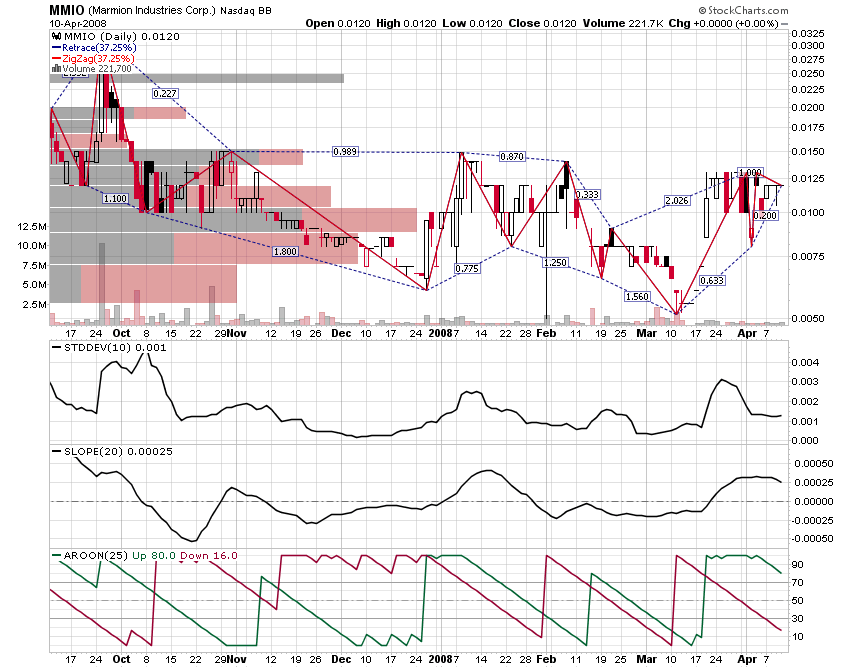Click the Nasdaq BB exchange label

pyautogui.click(x=246, y=10)
